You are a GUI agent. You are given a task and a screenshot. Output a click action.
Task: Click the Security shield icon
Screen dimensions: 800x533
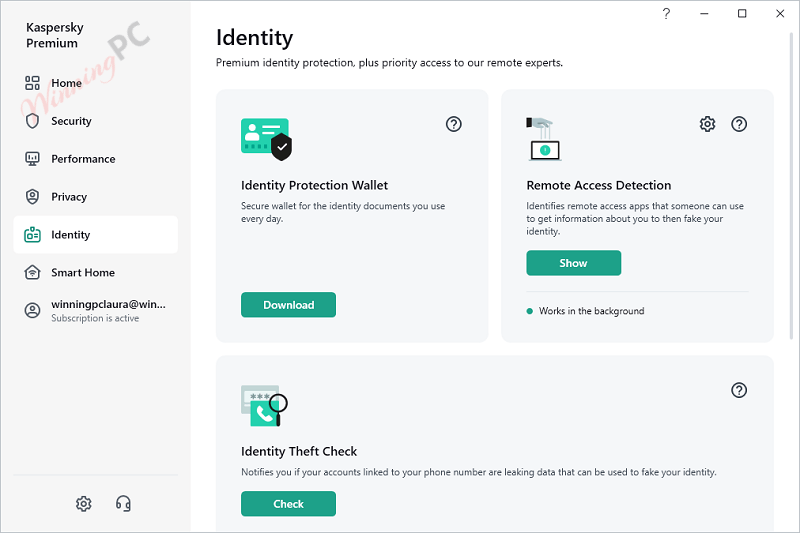pyautogui.click(x=32, y=121)
